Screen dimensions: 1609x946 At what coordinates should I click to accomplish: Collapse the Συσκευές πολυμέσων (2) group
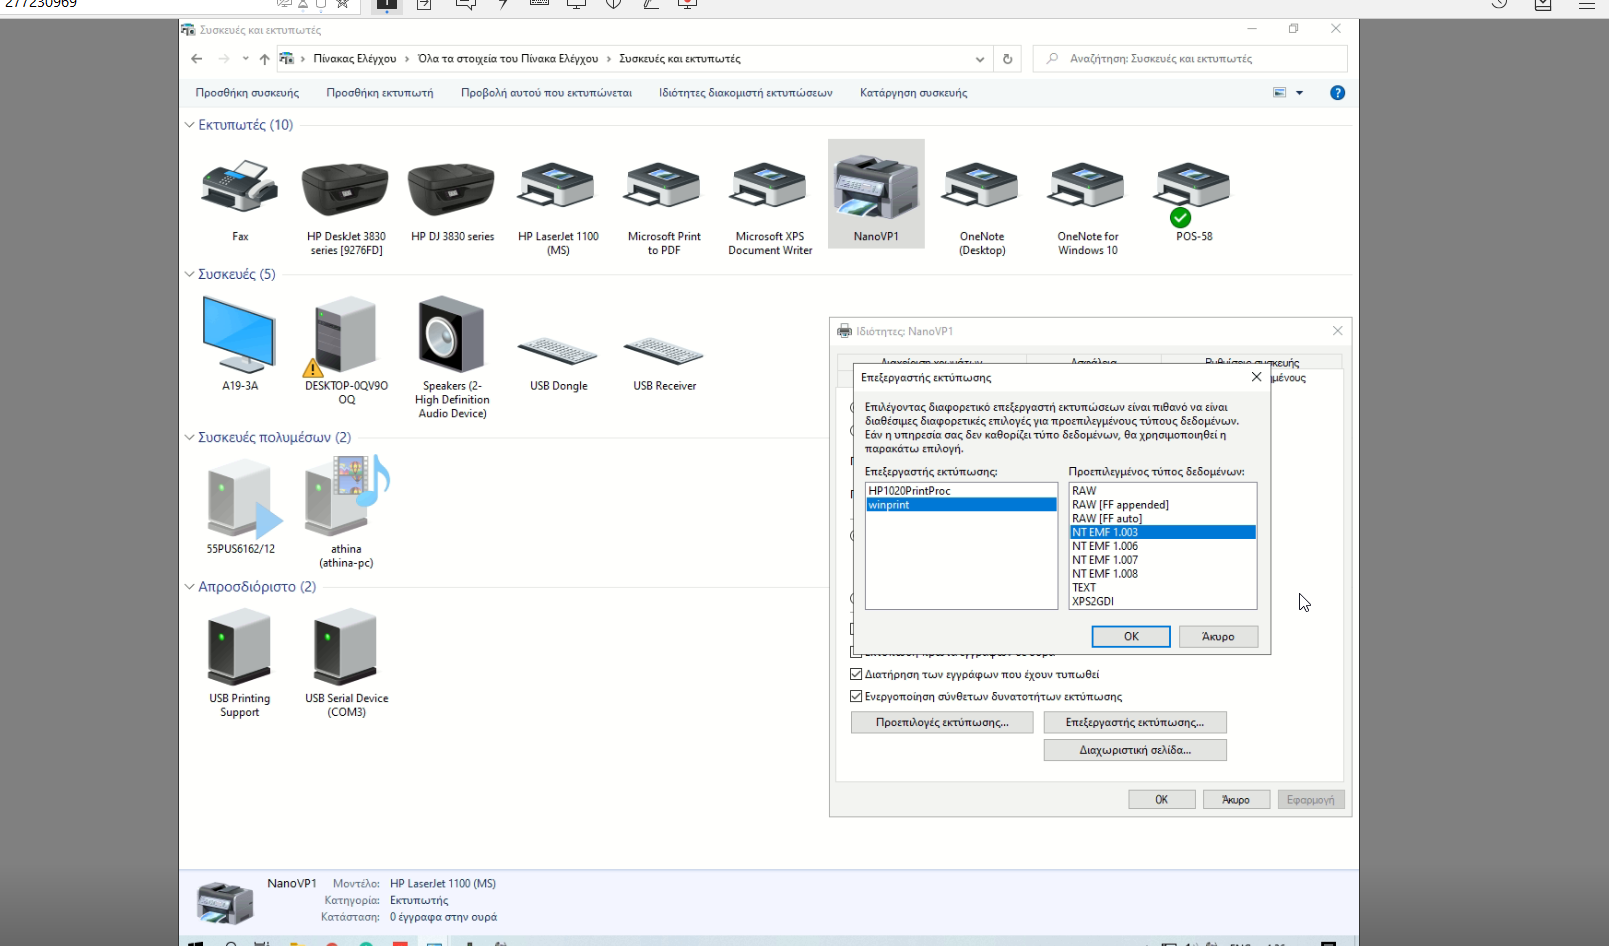point(189,437)
